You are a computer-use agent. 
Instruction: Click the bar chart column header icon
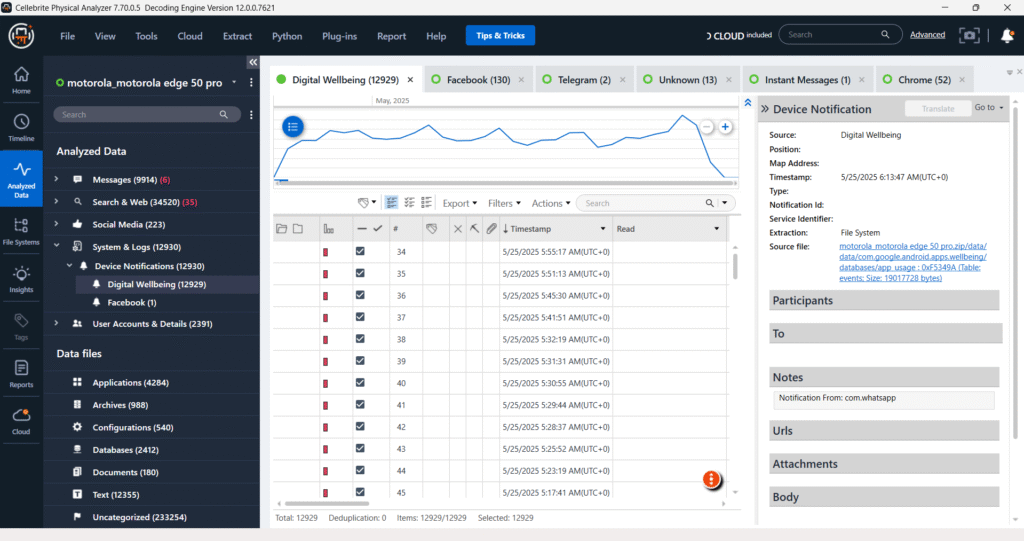click(328, 229)
